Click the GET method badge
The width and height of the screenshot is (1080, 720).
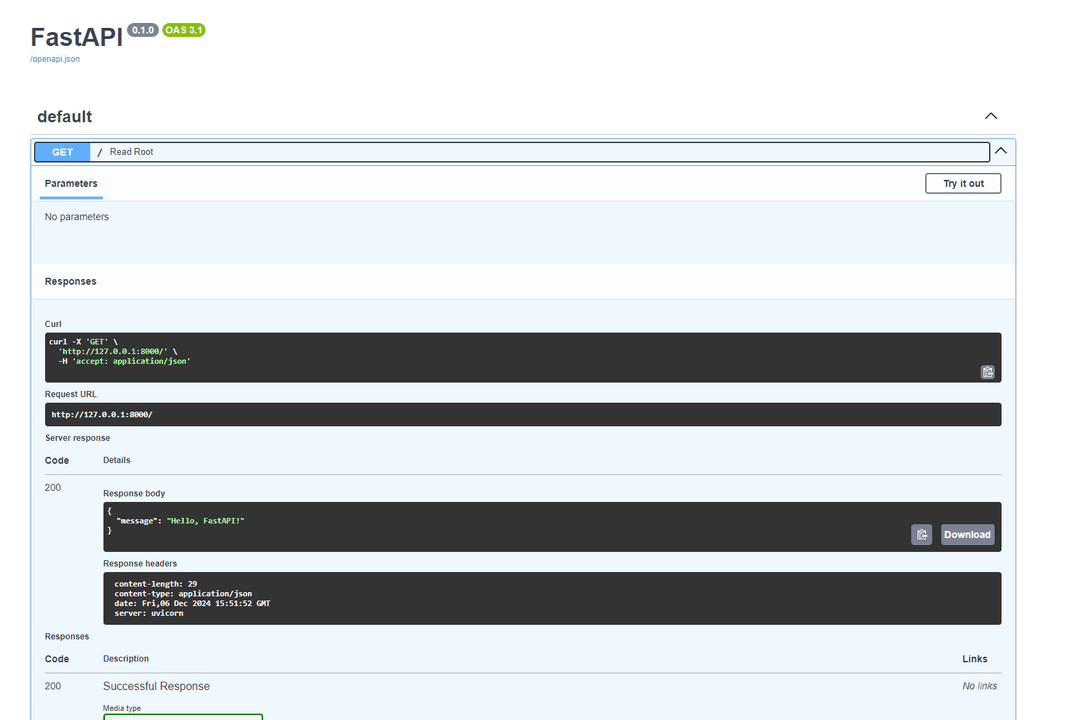(x=61, y=151)
